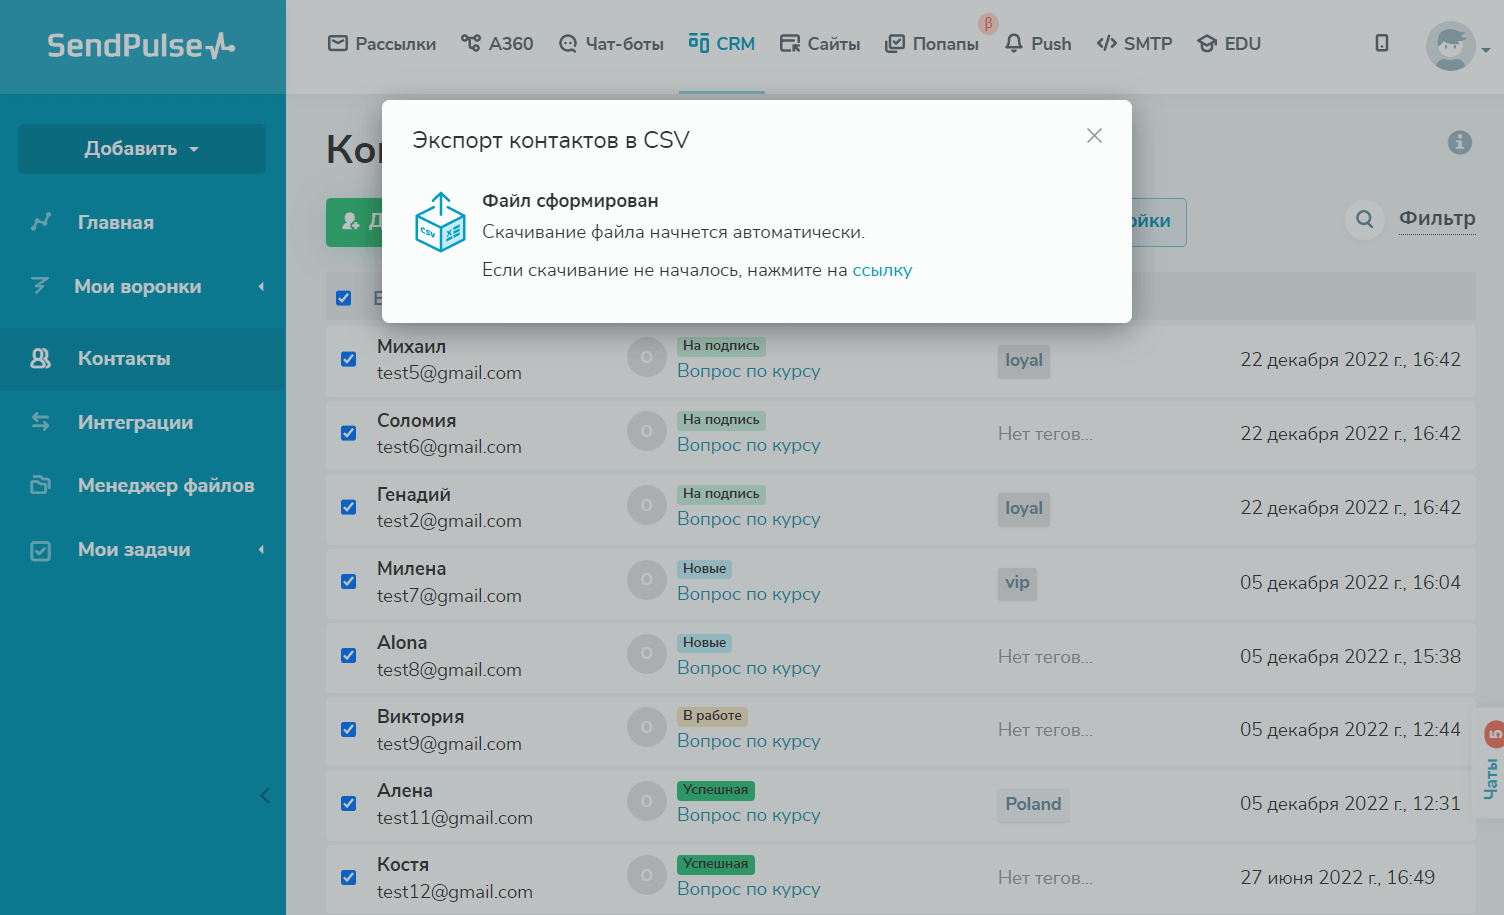Click the user avatar icon

tap(1450, 46)
